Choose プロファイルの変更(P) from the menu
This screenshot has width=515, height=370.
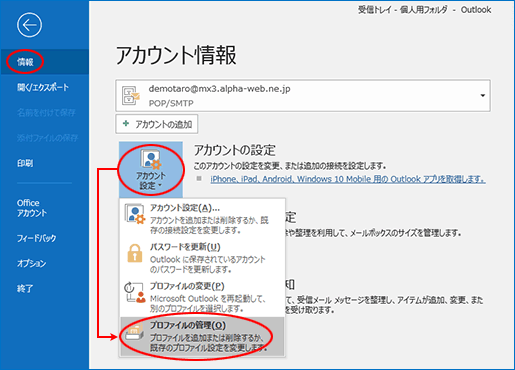point(202,297)
